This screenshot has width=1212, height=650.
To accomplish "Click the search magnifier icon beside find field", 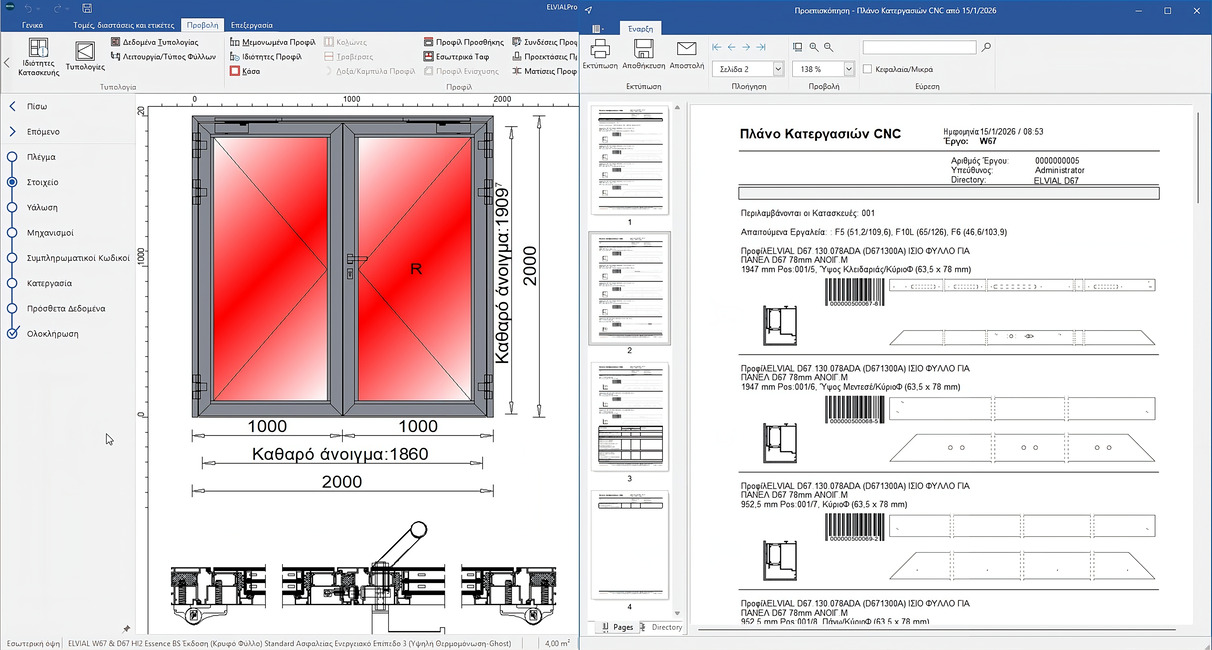I will click(987, 47).
